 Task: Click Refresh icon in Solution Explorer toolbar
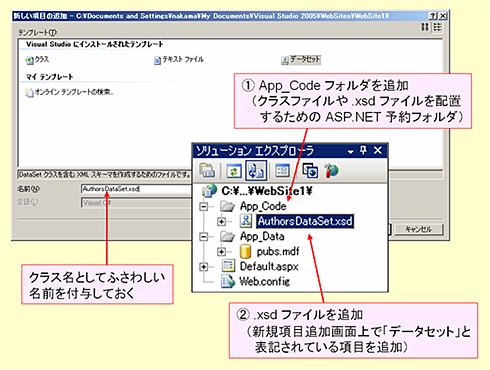234,171
